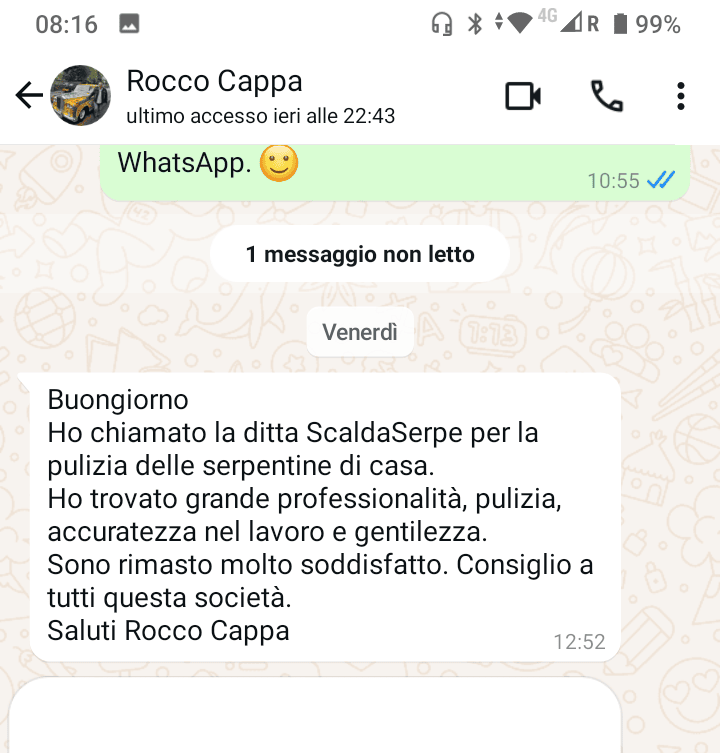The image size is (720, 753).
Task: Tap the 10:55 timestamp on sent message
Action: 613,181
